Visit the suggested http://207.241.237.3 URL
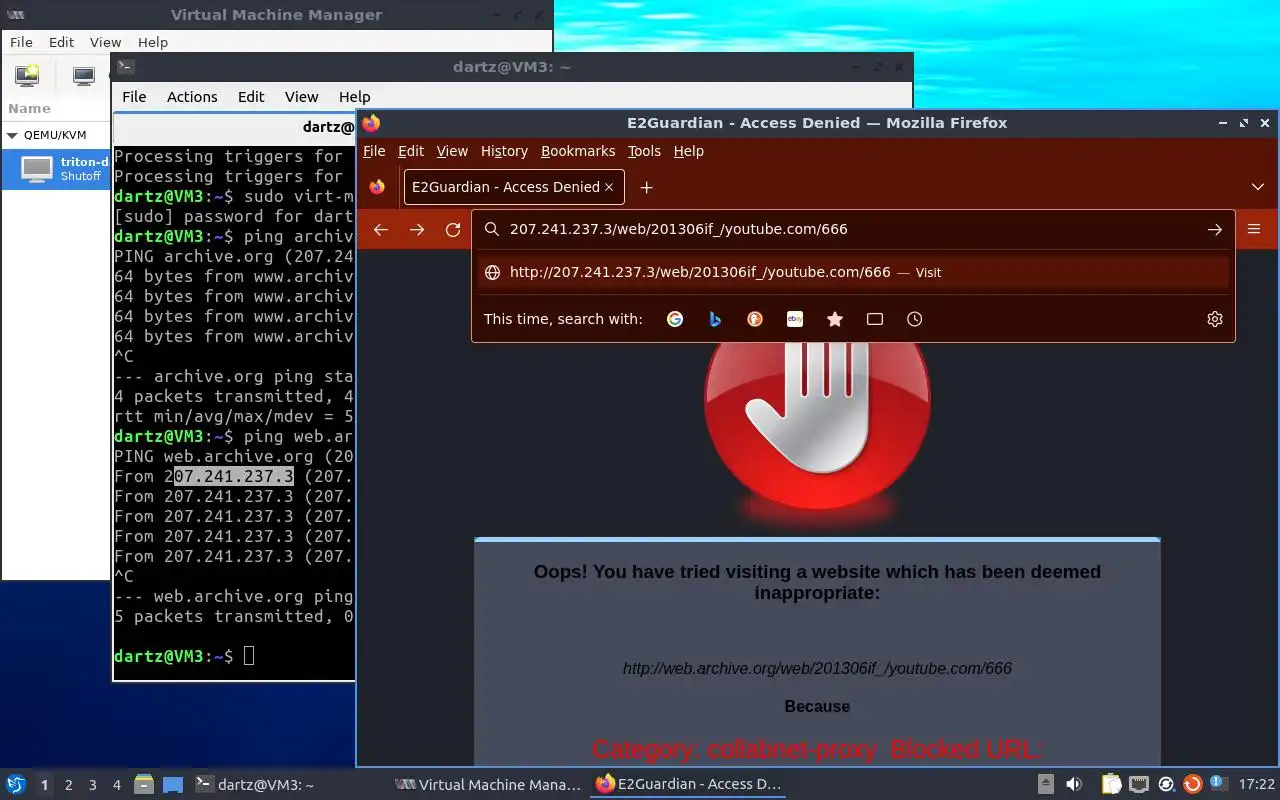Viewport: 1280px width, 800px height. point(853,272)
